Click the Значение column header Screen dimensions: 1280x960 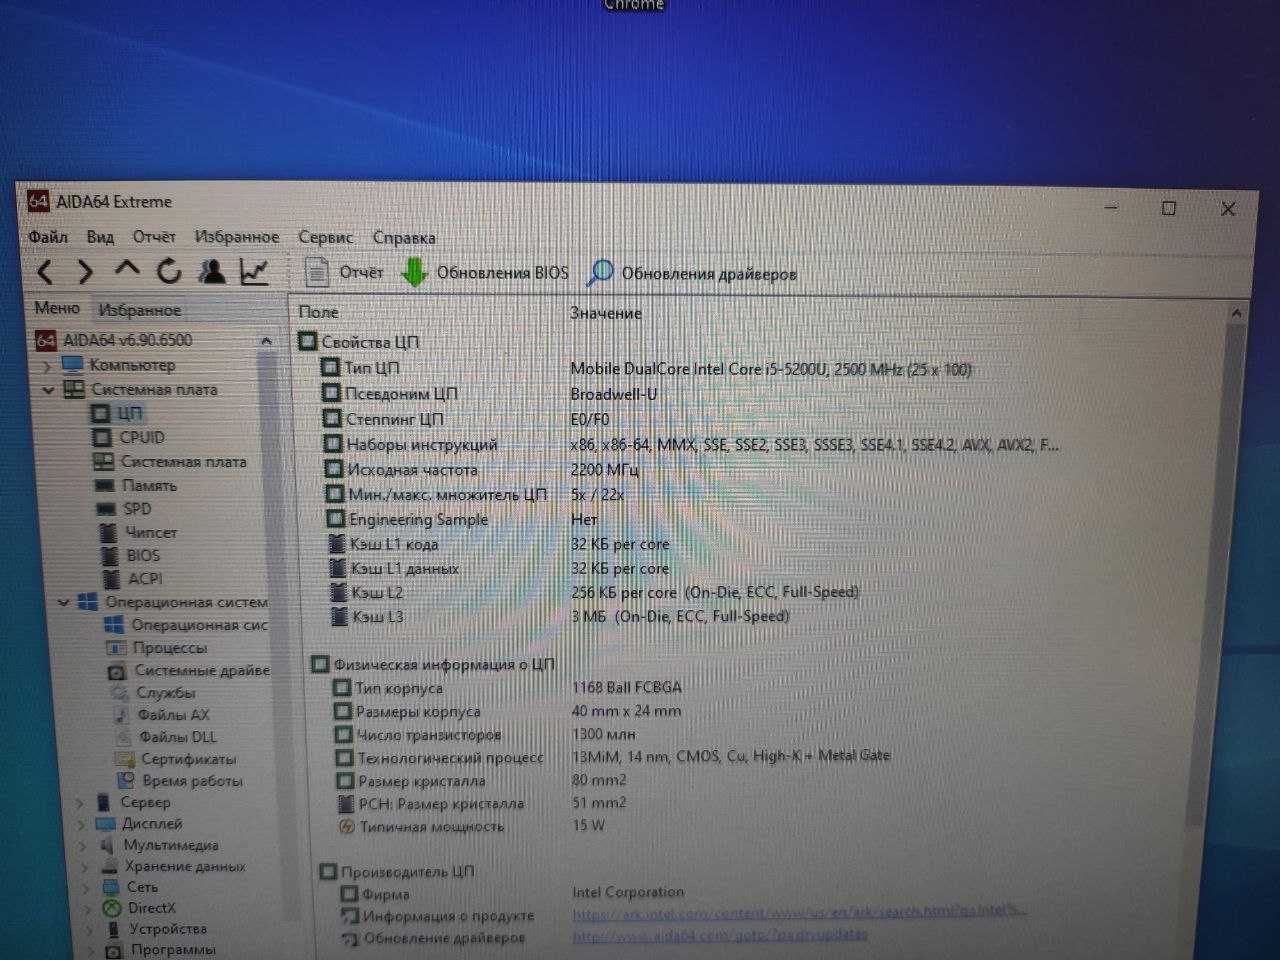(x=606, y=313)
